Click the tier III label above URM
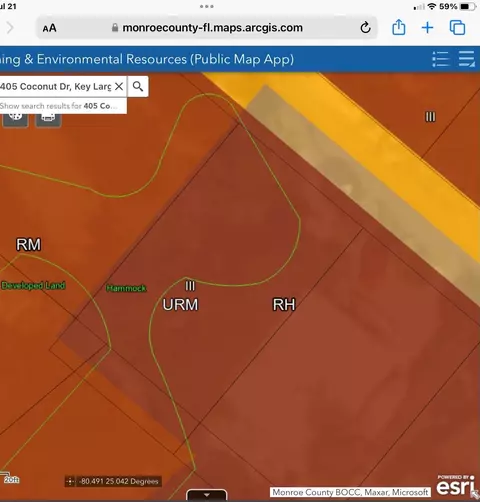480x502 pixels. pos(190,286)
